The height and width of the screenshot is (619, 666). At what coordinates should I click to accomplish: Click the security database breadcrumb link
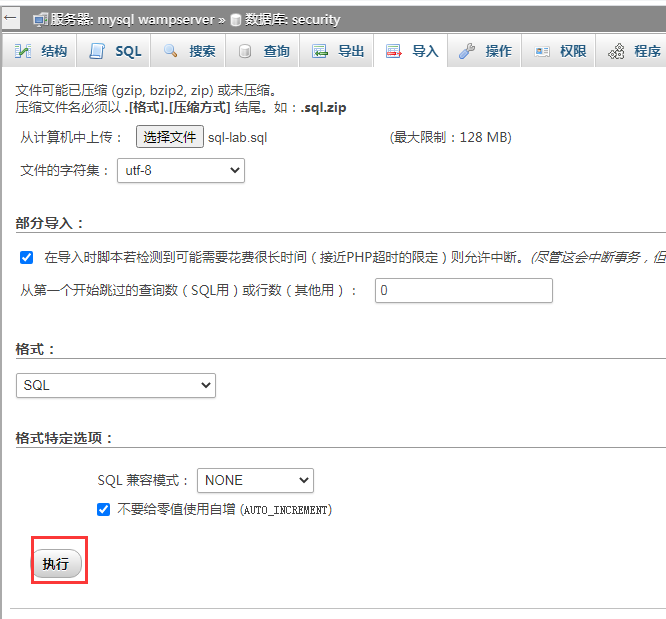[x=292, y=20]
